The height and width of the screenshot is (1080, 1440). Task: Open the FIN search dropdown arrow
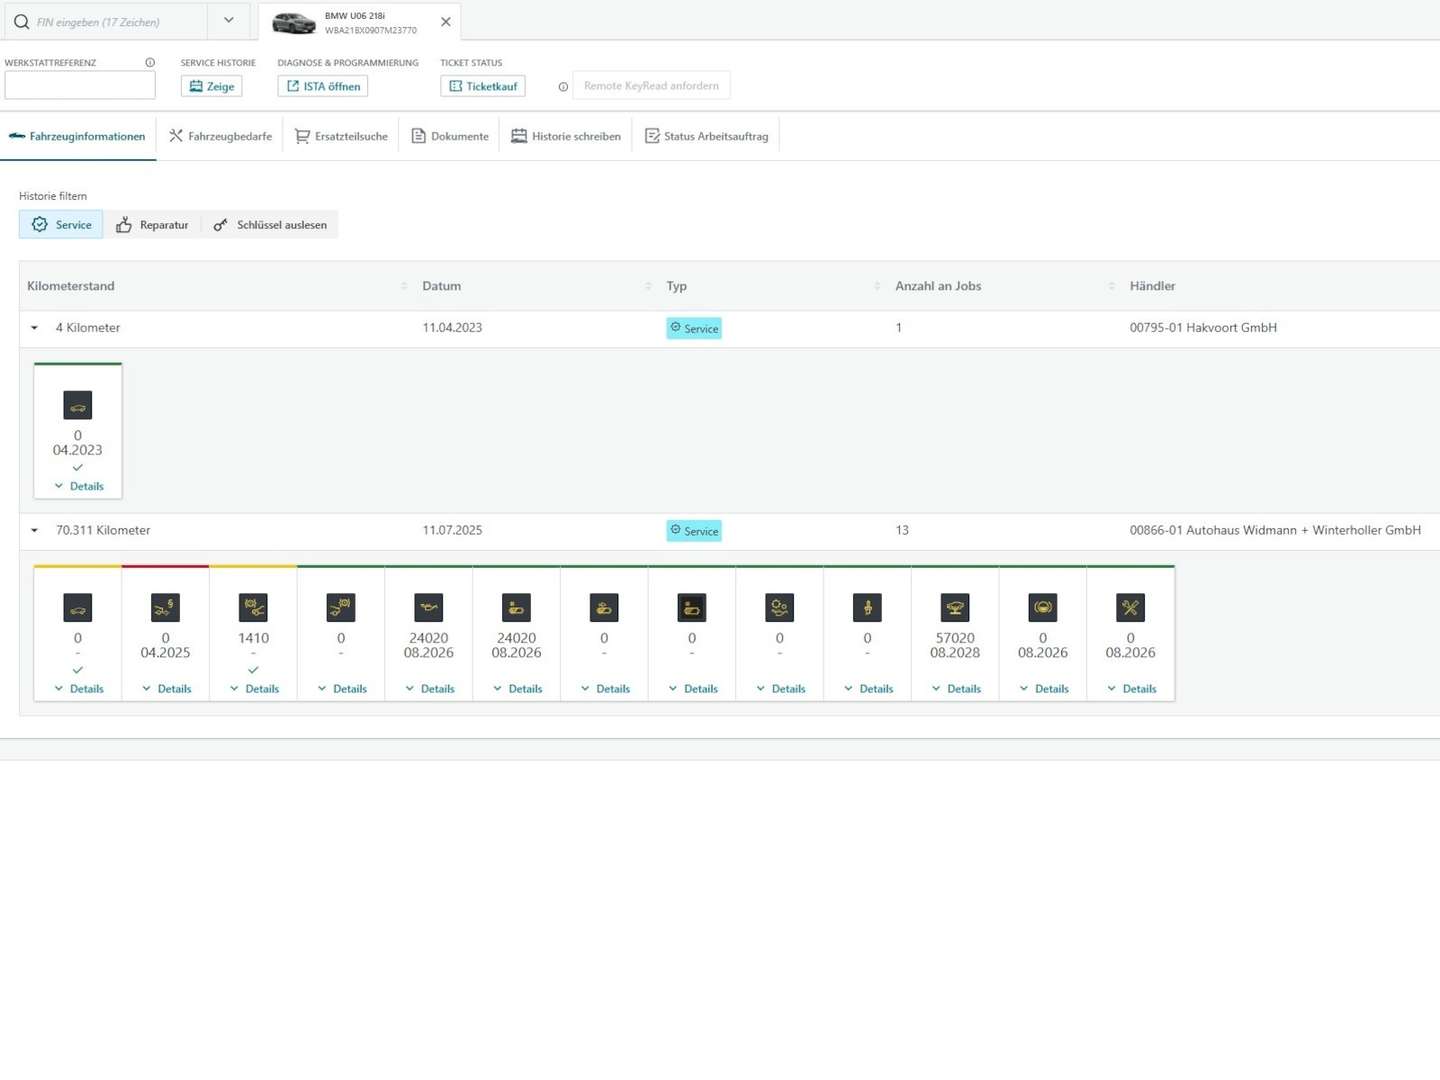coord(229,21)
